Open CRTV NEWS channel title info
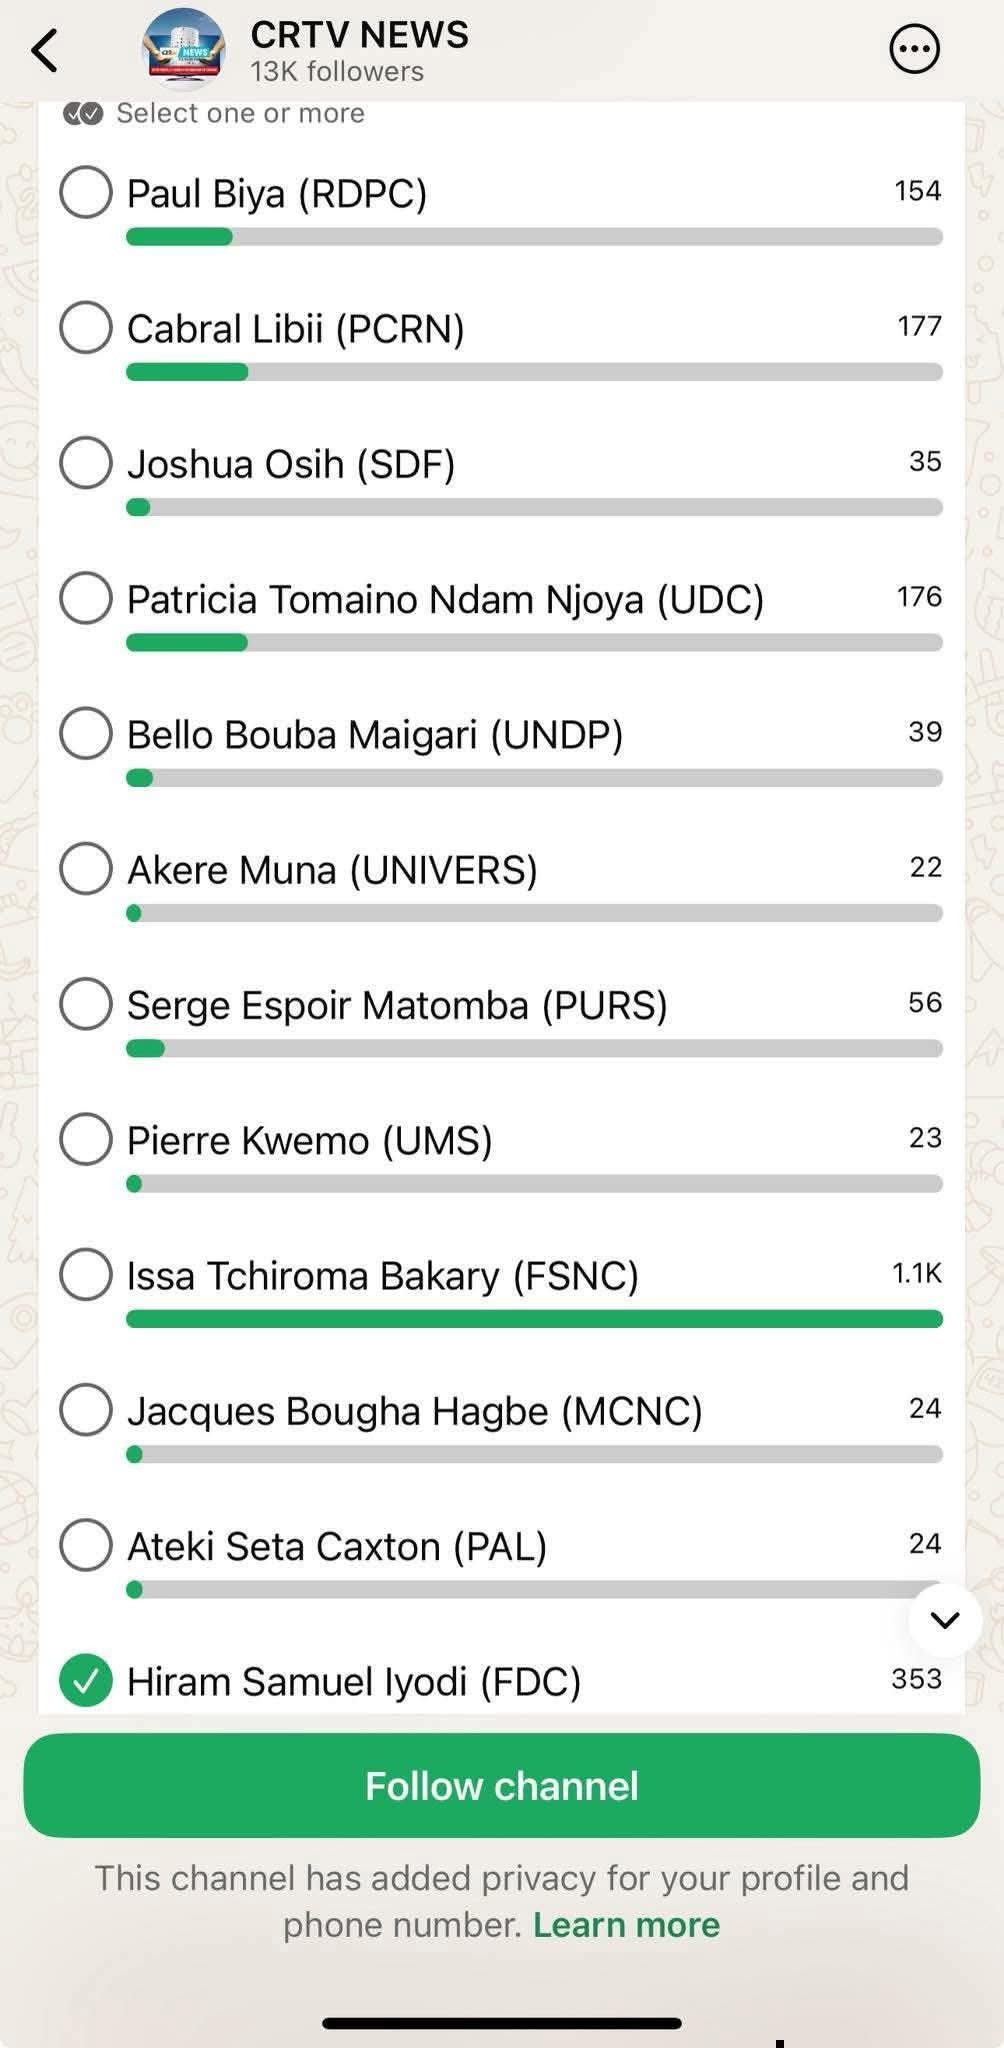Screen dimensions: 1004x2048 (x=359, y=35)
